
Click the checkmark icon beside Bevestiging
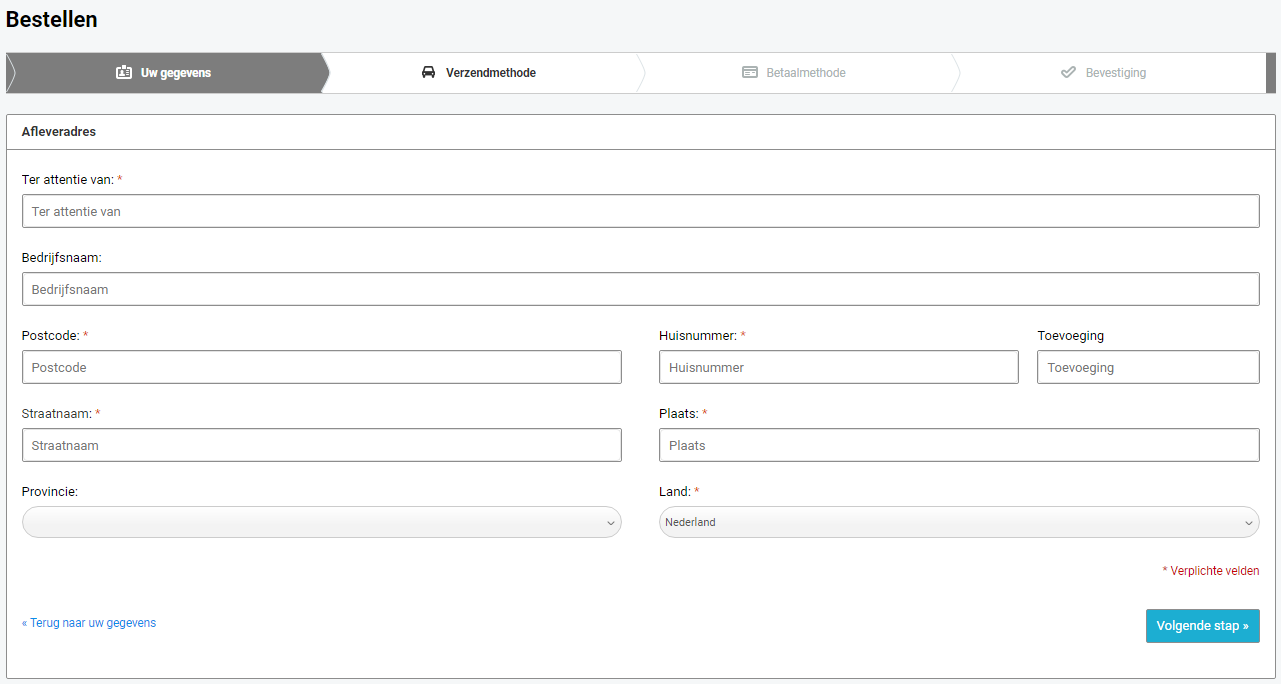(x=1068, y=73)
